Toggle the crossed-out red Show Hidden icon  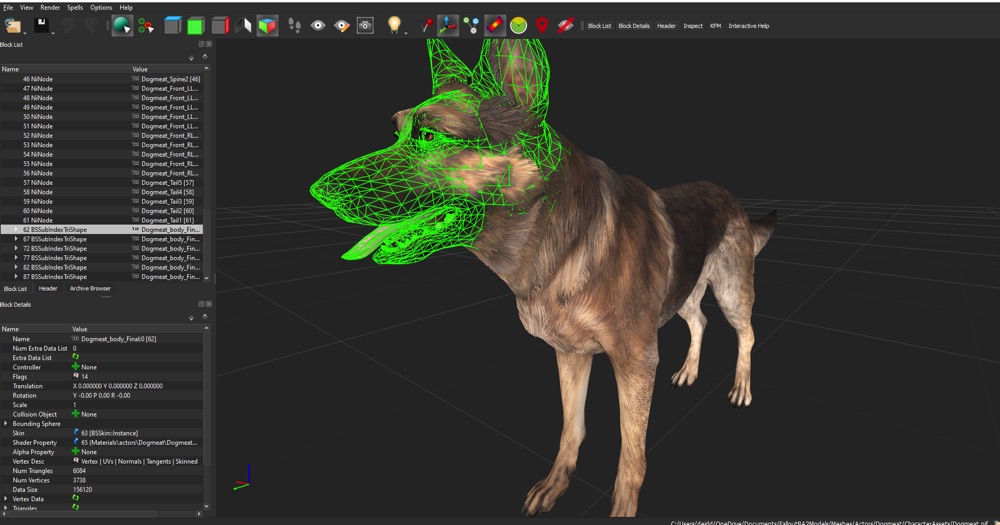click(565, 26)
